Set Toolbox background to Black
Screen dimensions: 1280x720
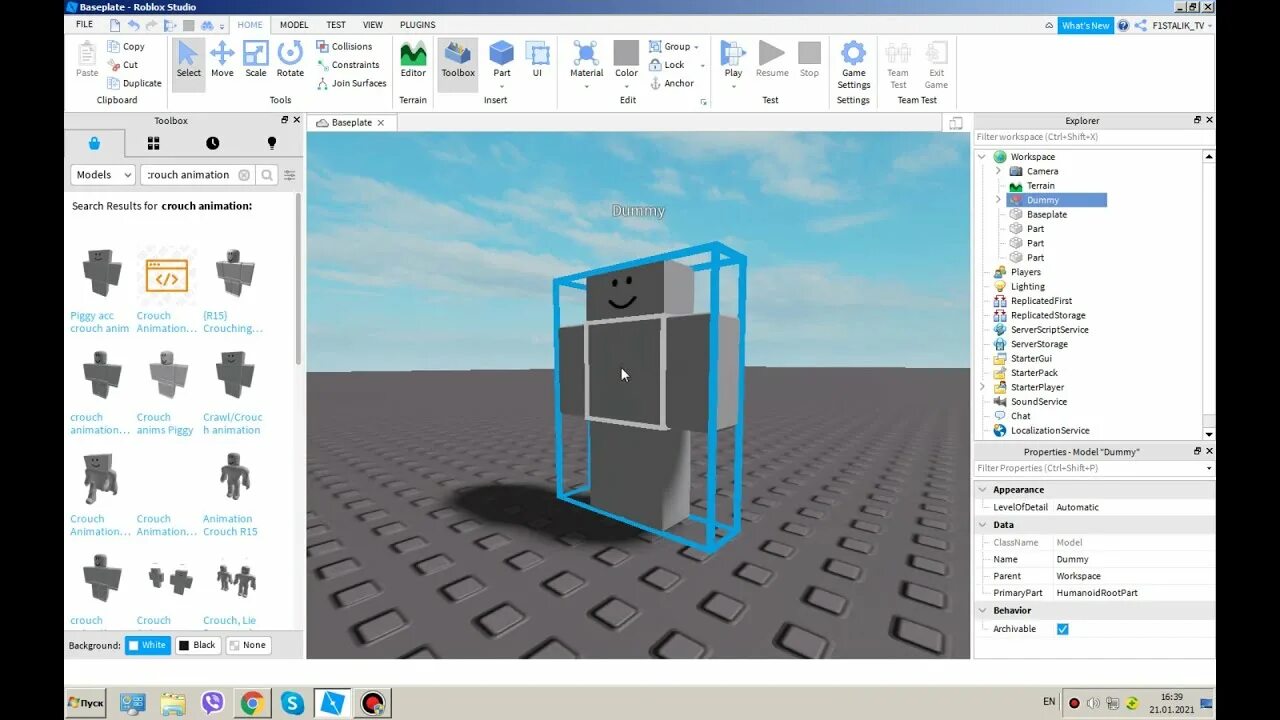(197, 645)
